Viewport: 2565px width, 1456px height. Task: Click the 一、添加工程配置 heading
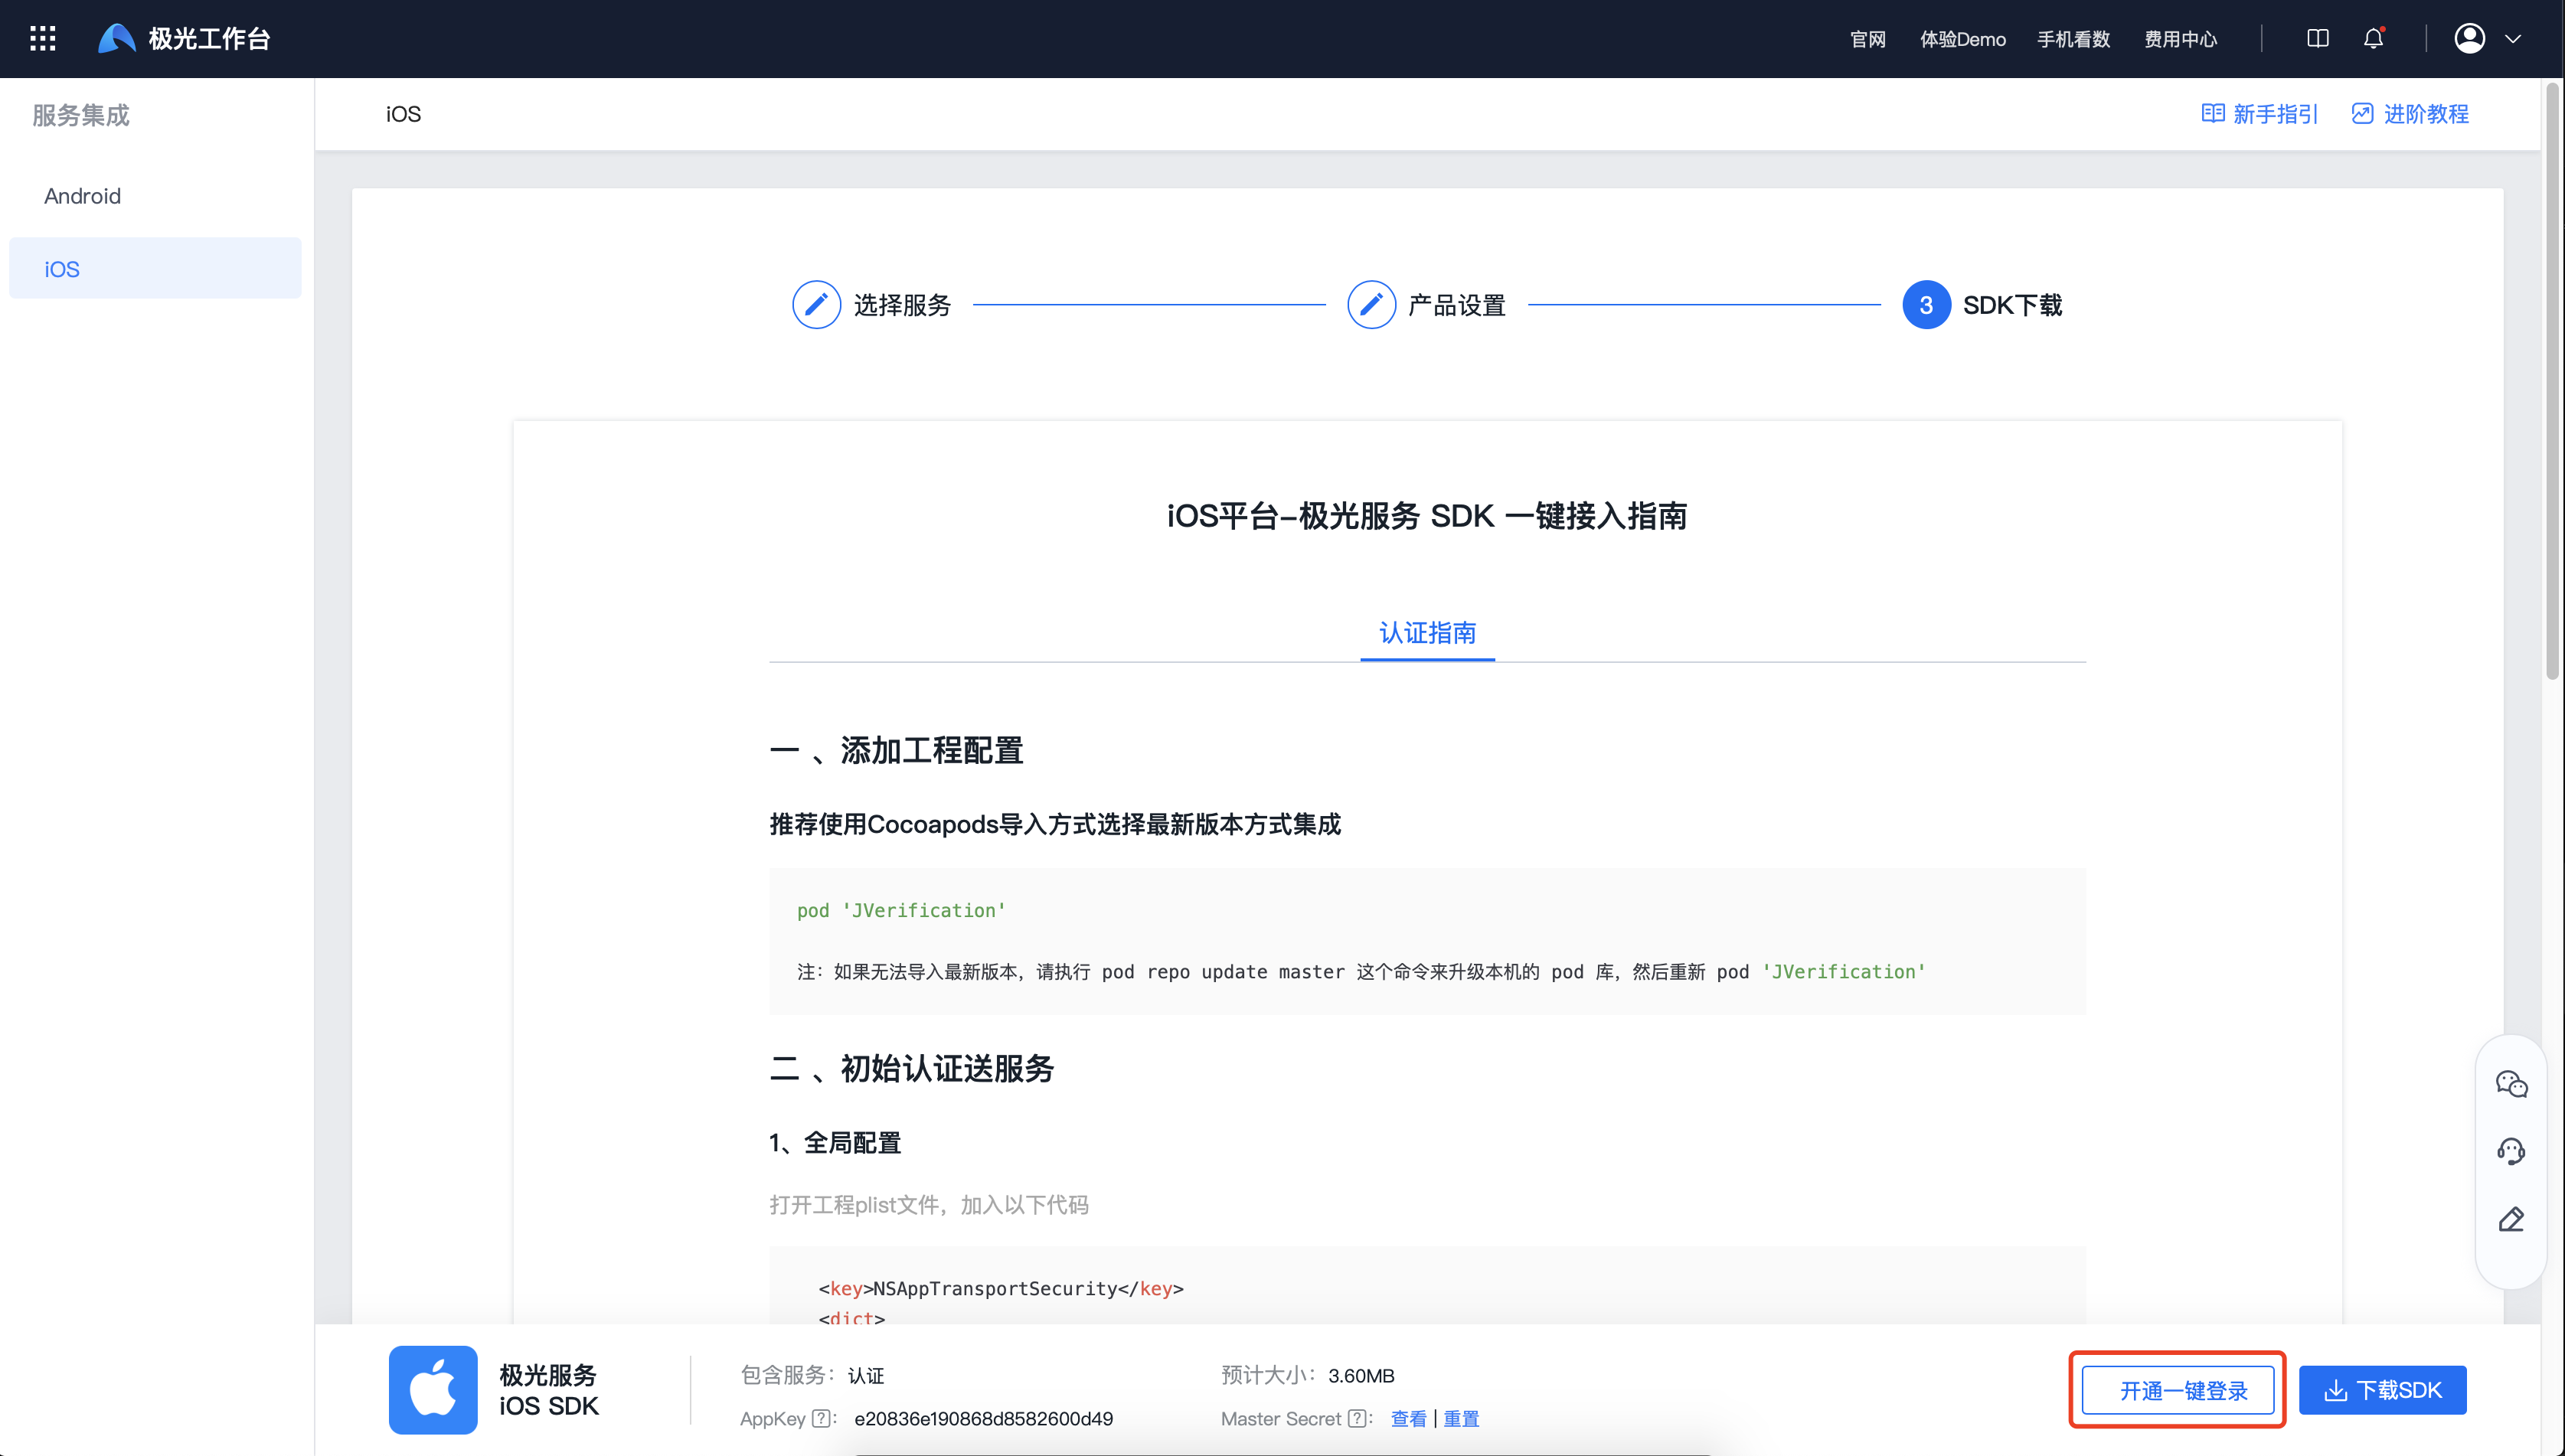[x=896, y=750]
